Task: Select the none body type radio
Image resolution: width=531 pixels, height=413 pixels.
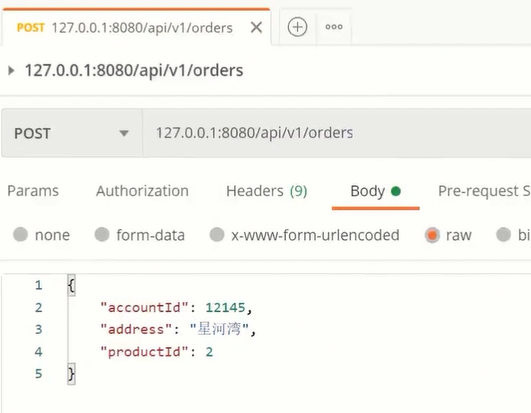Action: [20, 235]
